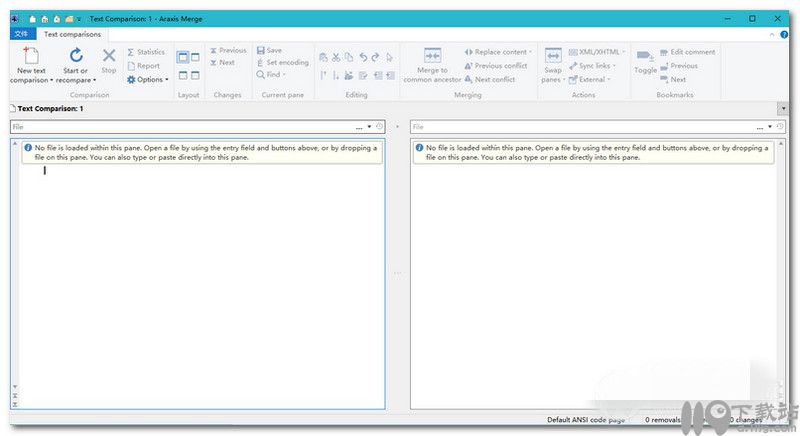Viewport: 800px width, 436px height.
Task: Click Set encoding in Current pane group
Action: point(283,62)
